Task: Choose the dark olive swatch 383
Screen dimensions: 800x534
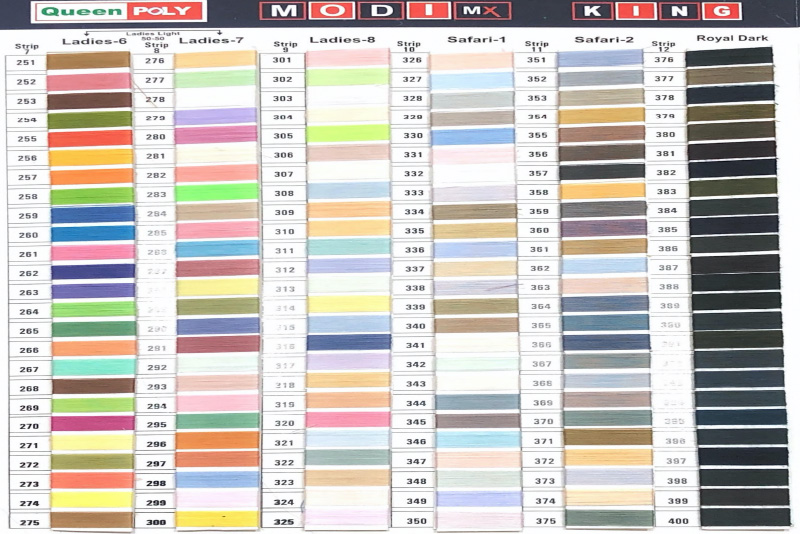Action: 733,188
